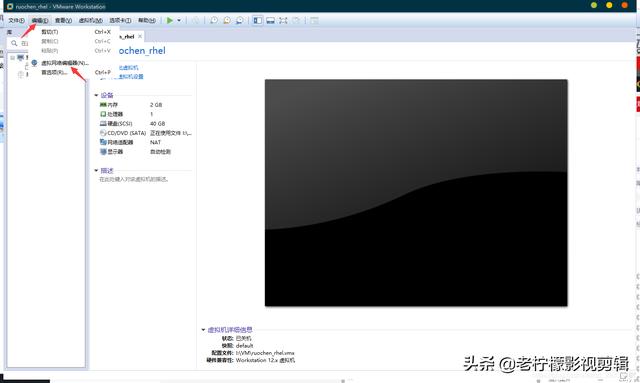Viewport: 640px width, 383px height.
Task: Click the VMware Workstation title bar icon
Action: click(10, 7)
